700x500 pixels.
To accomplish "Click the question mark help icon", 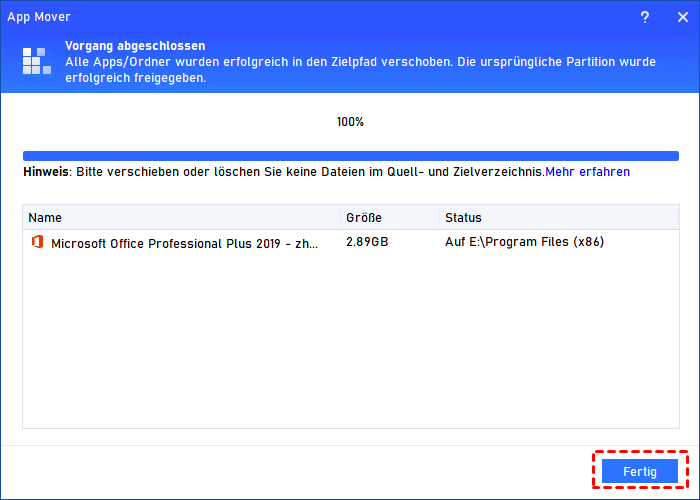I will pos(645,18).
